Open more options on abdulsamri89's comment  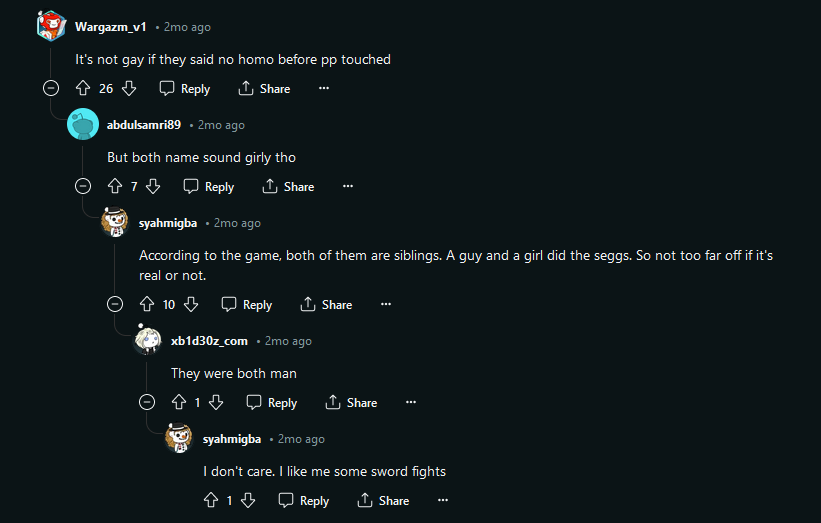(347, 186)
